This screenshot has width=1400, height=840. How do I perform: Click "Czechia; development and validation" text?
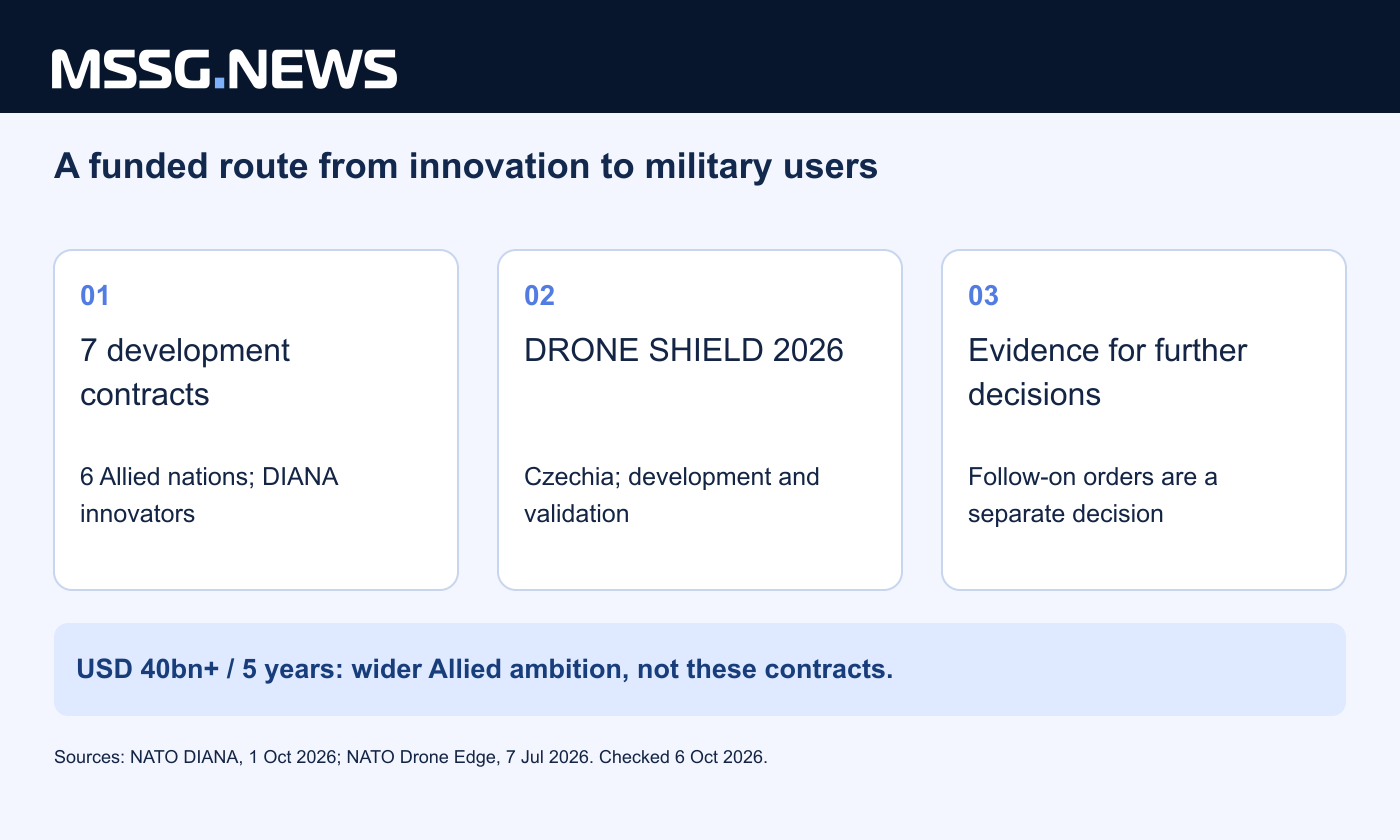[672, 495]
